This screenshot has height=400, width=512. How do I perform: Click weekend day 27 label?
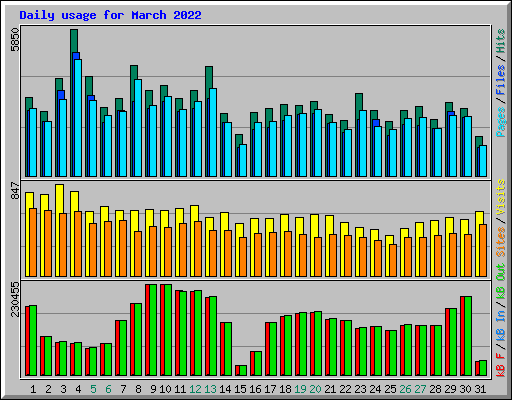[420, 389]
